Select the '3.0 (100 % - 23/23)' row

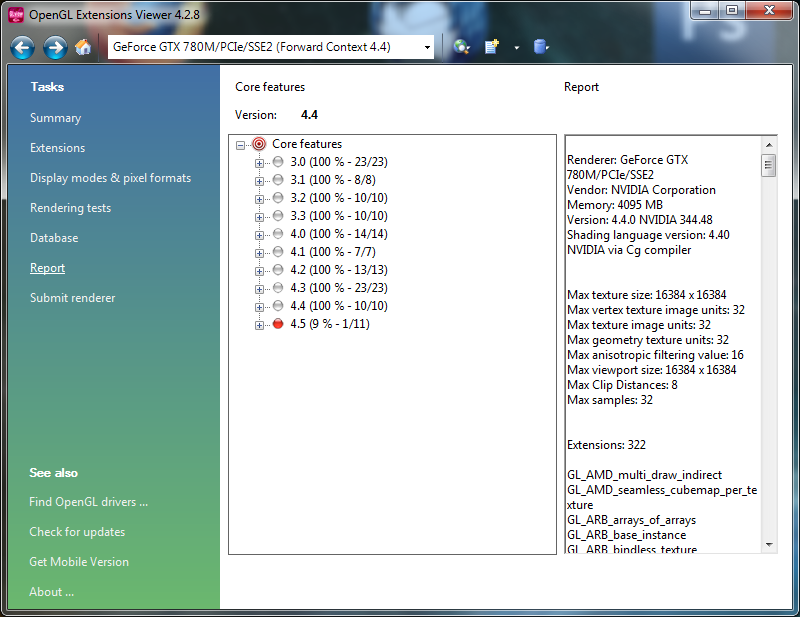point(339,162)
